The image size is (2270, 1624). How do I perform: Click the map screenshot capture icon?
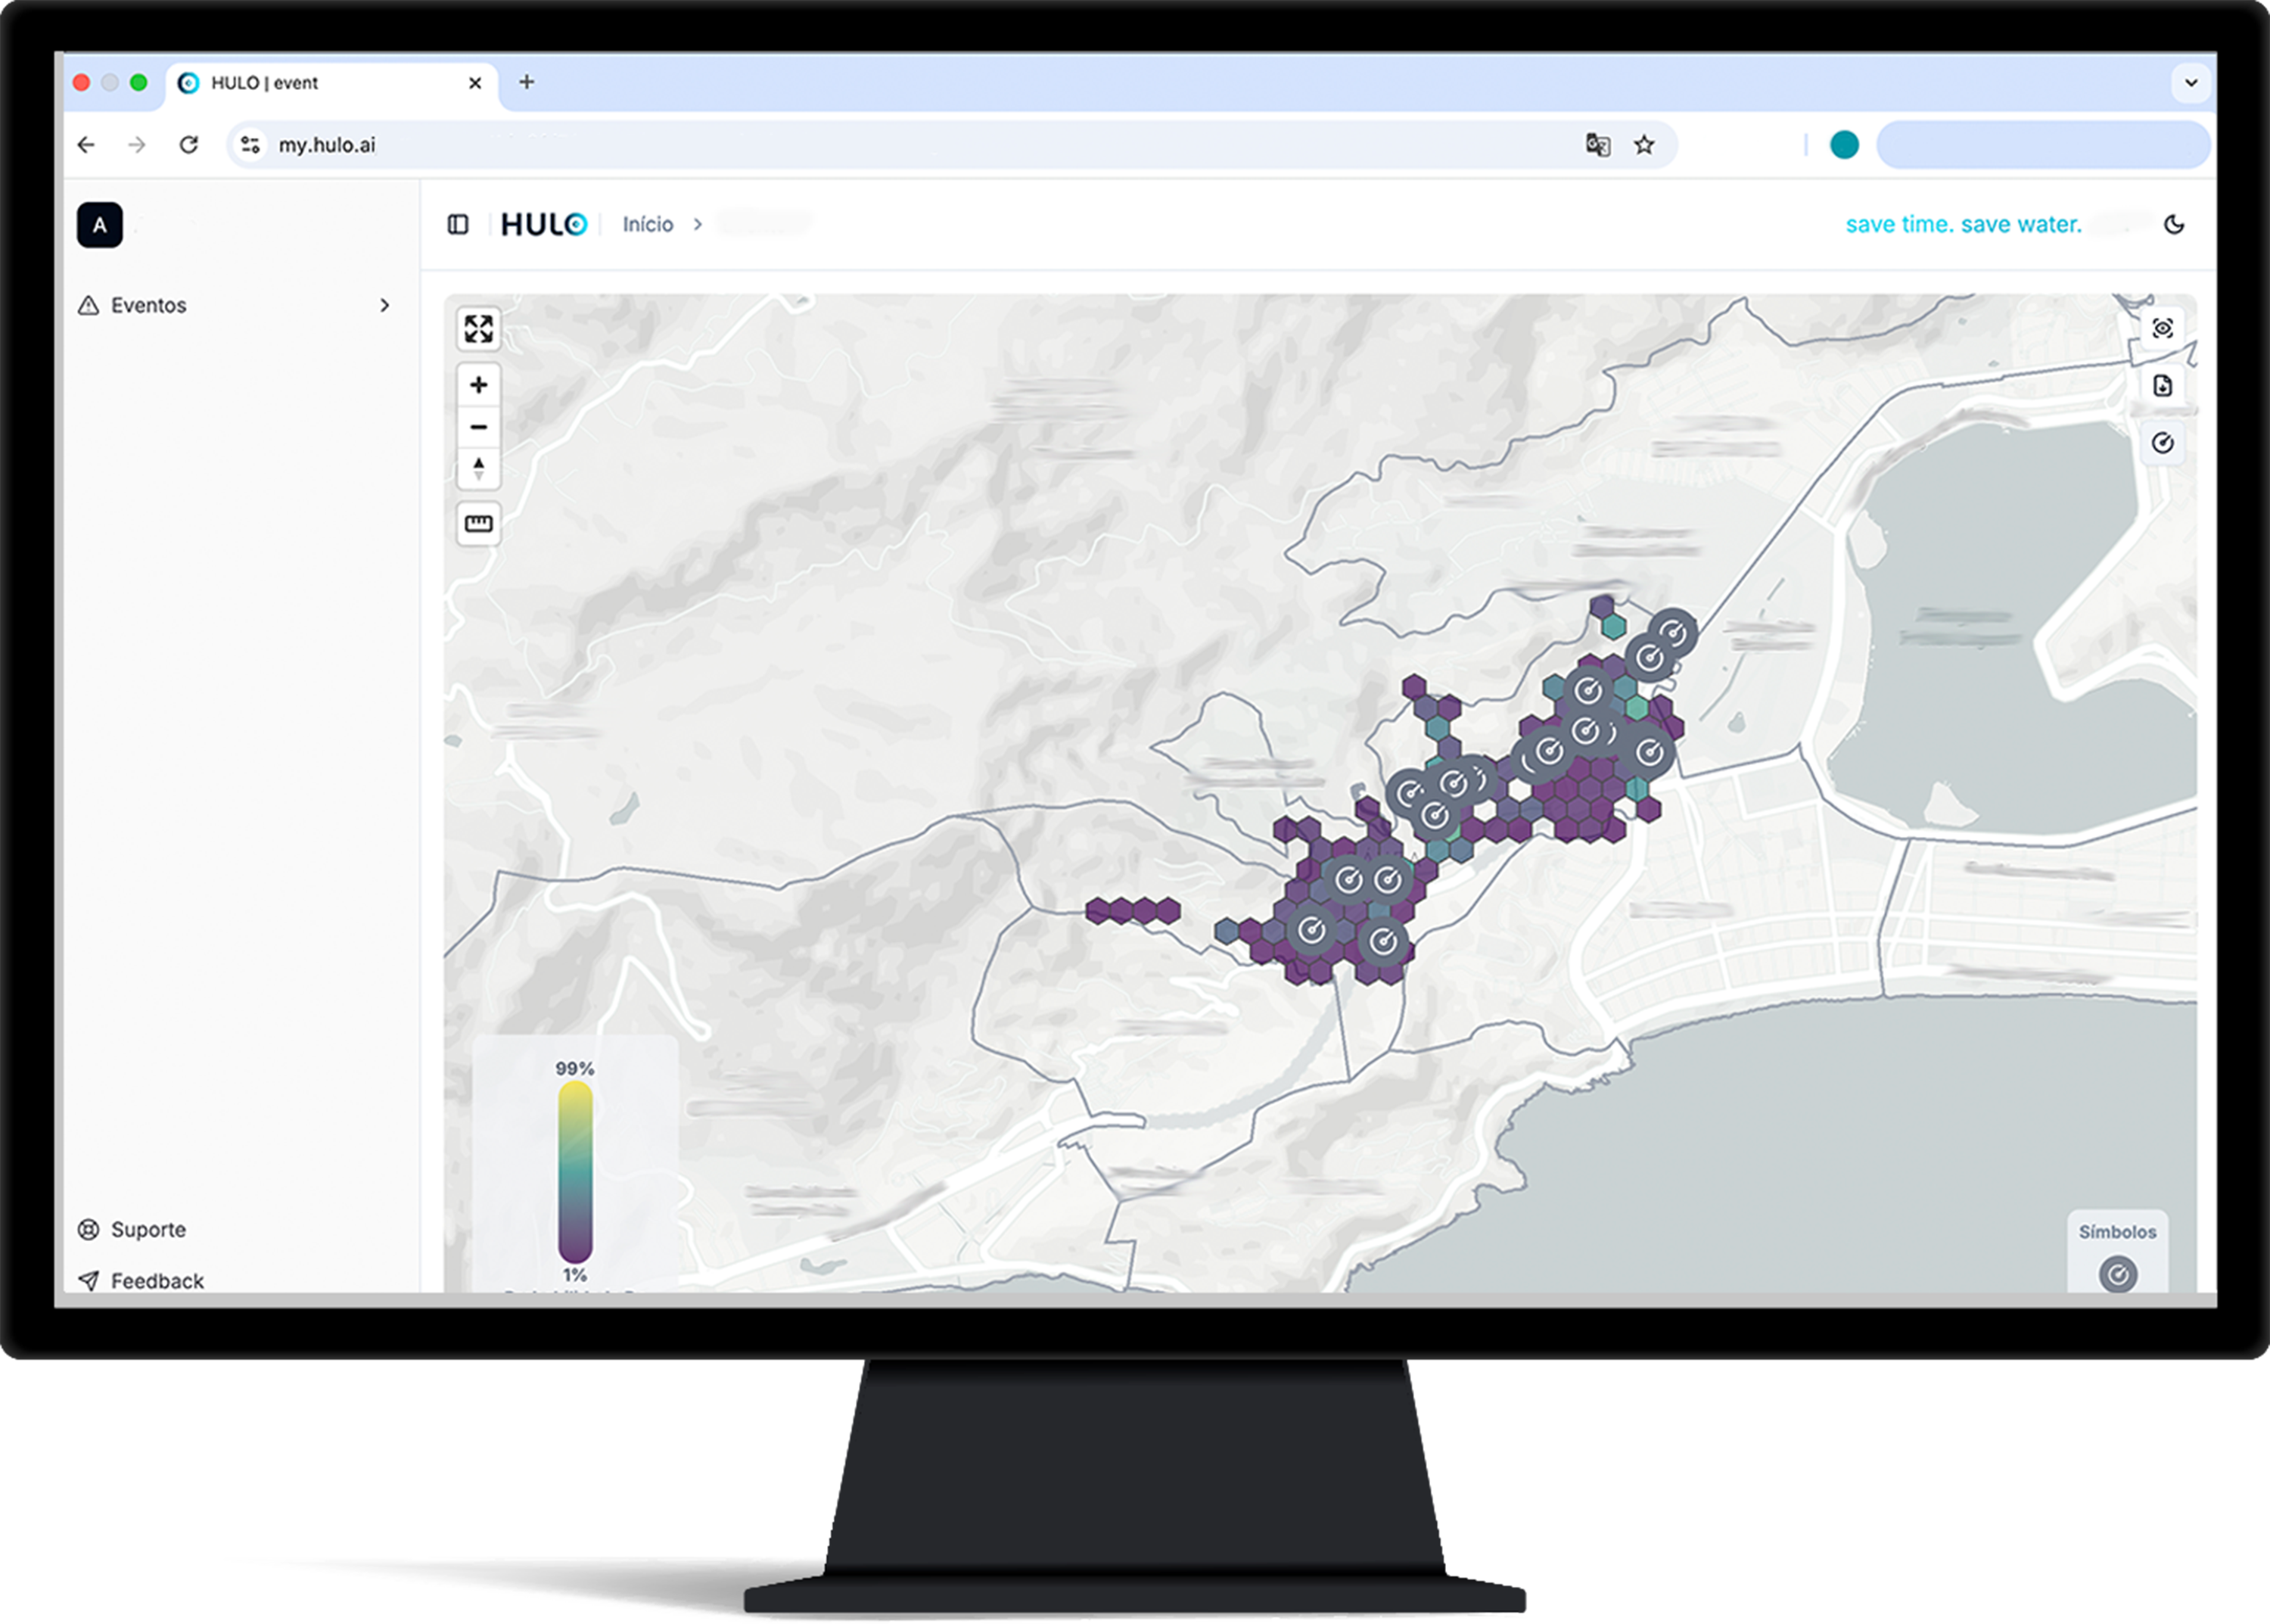point(2162,329)
